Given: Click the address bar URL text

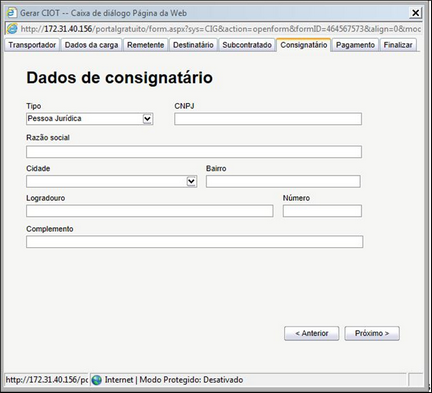Looking at the screenshot, I should click(221, 29).
